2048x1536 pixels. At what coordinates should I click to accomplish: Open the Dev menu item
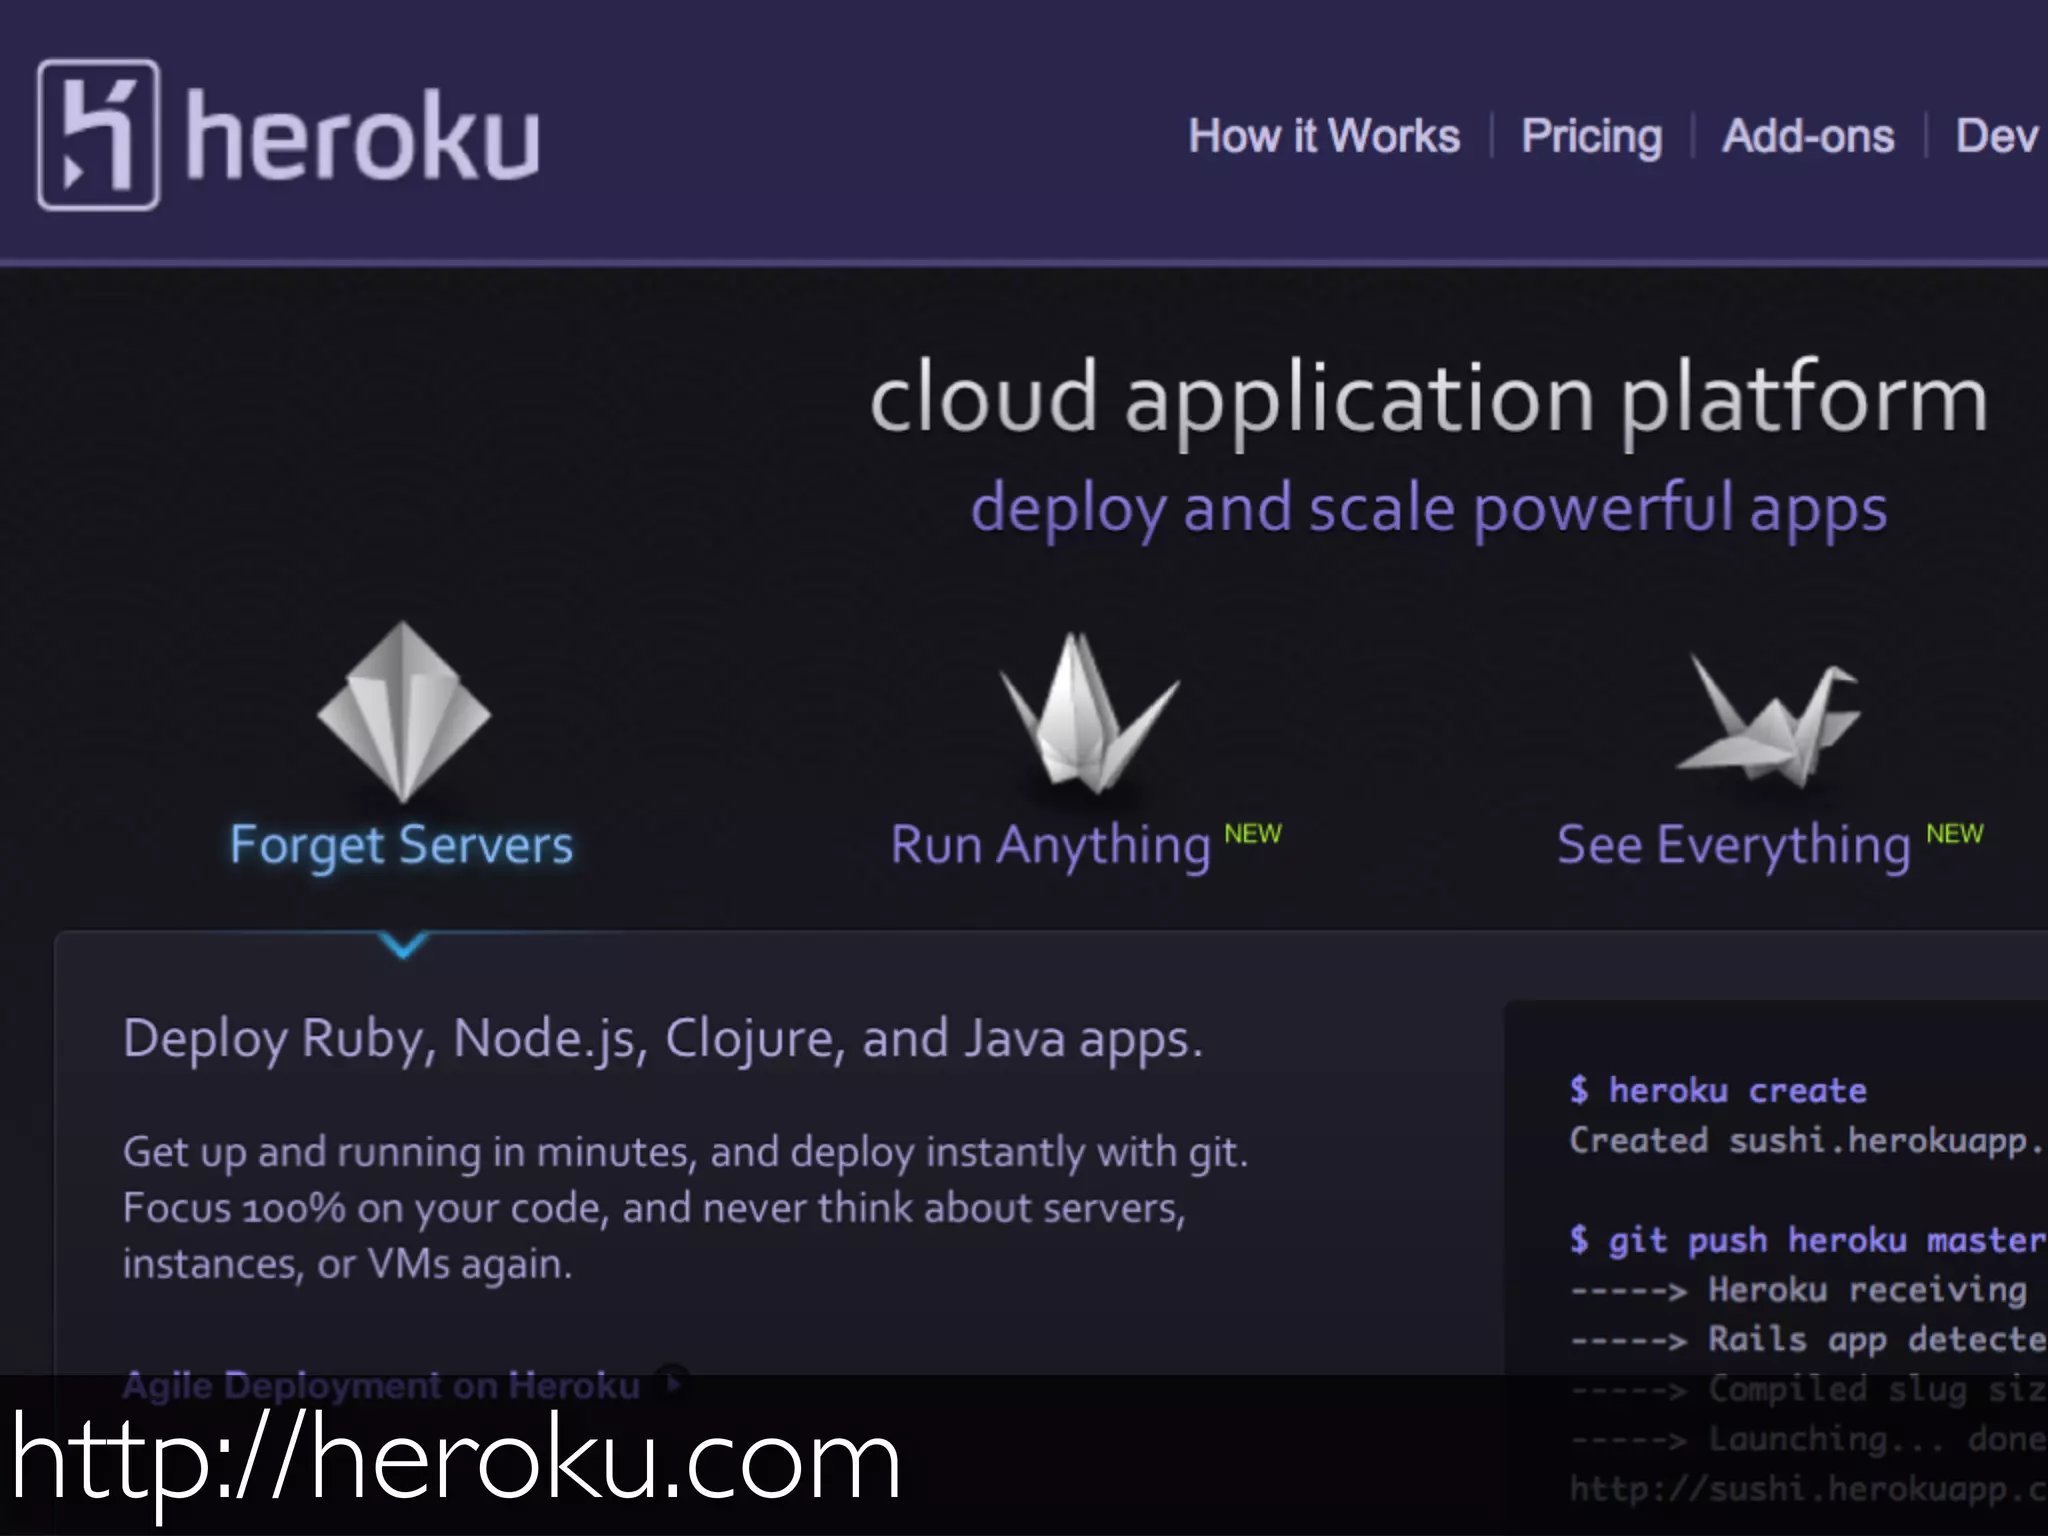tap(1997, 136)
